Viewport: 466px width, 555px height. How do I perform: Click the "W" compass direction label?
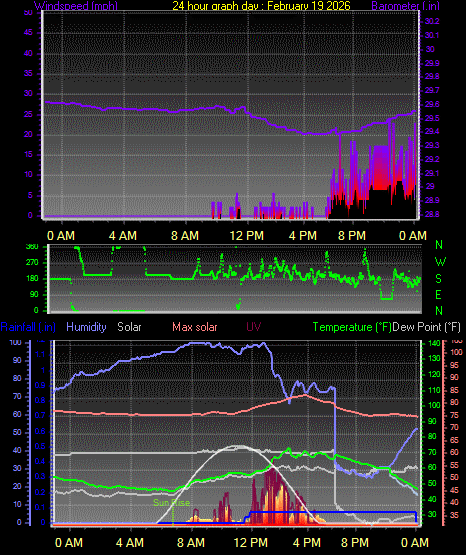click(440, 262)
